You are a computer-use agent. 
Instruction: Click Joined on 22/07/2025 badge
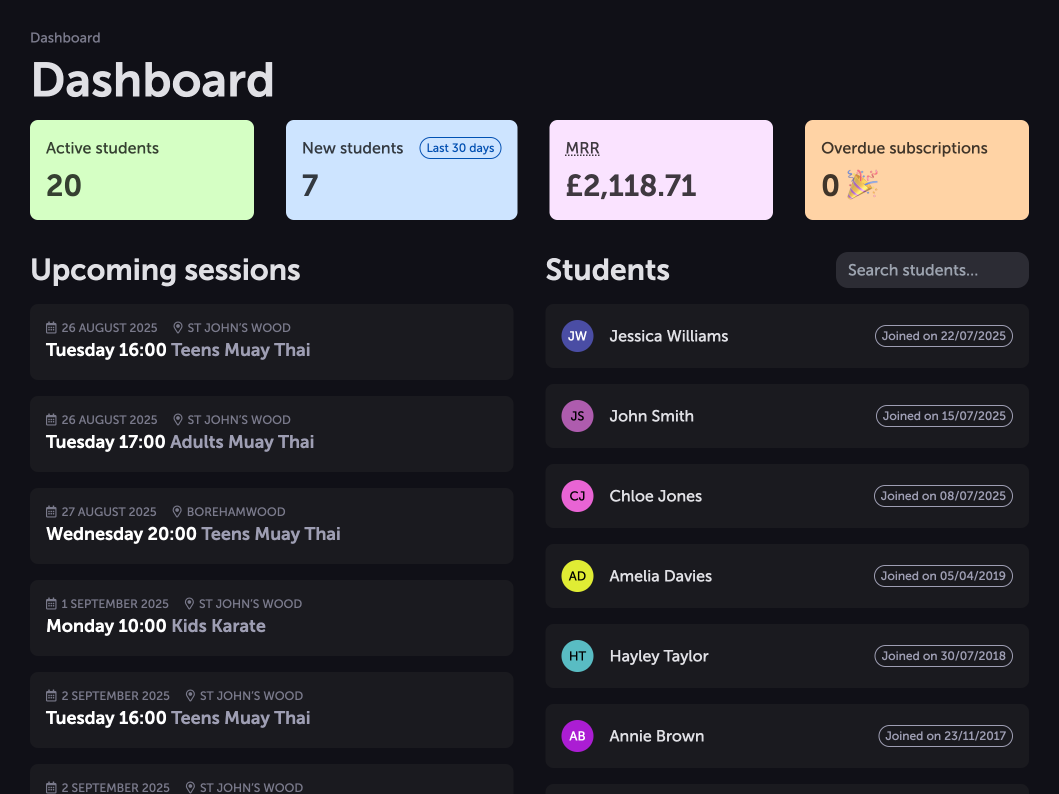point(944,336)
